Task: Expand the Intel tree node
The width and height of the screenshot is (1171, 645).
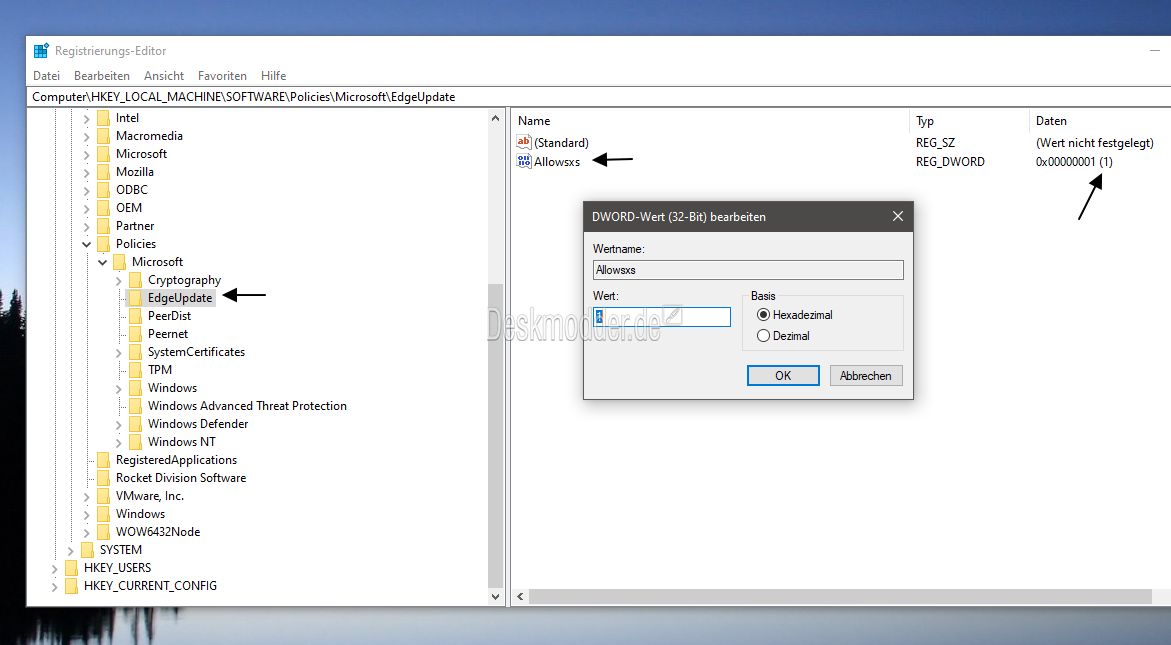Action: tap(86, 119)
